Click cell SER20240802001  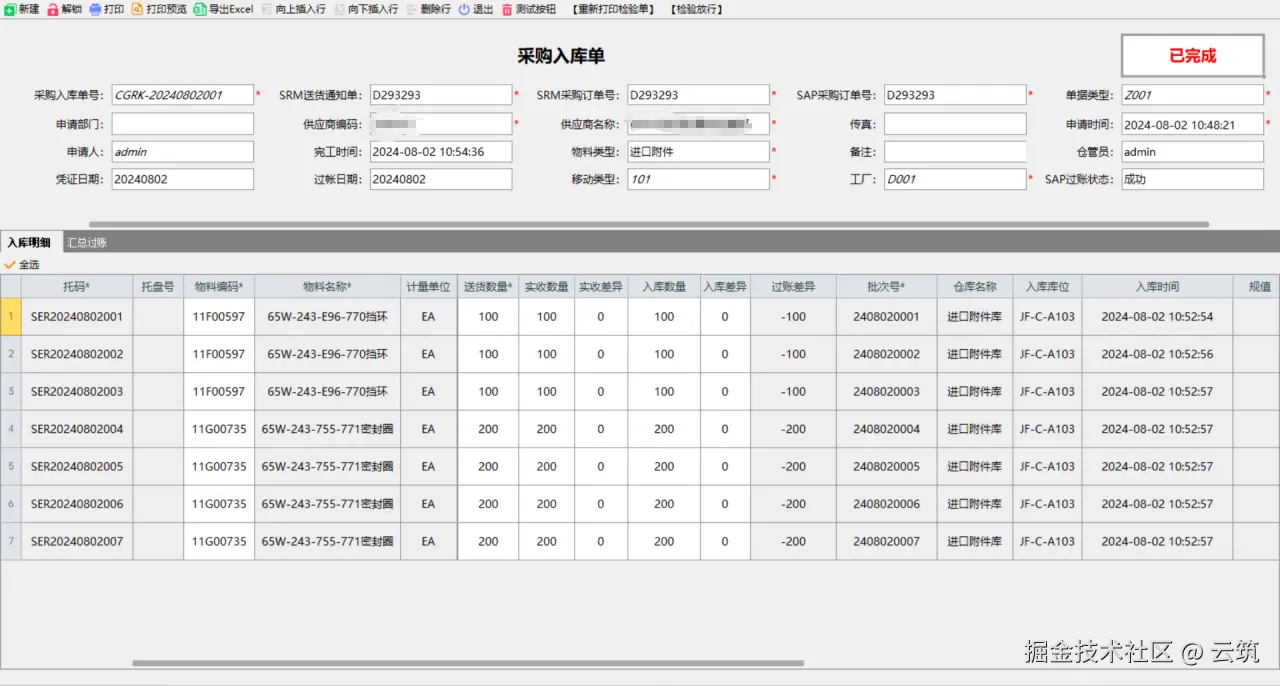tap(77, 317)
